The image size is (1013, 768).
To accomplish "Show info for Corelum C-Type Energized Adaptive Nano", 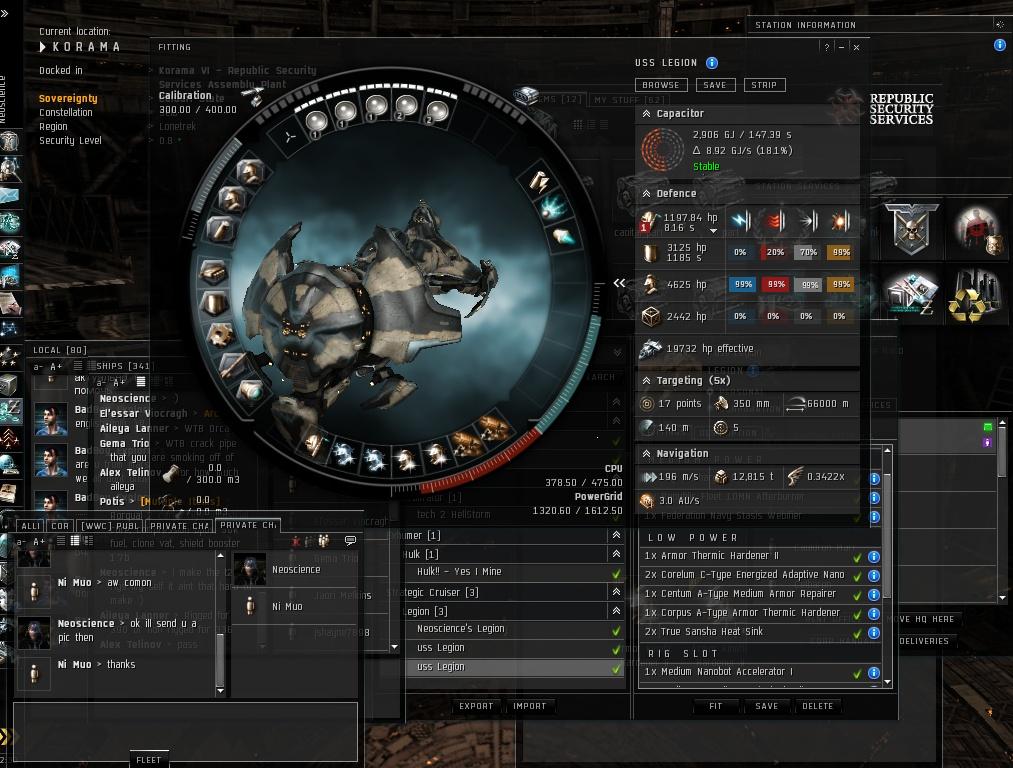I will point(873,576).
